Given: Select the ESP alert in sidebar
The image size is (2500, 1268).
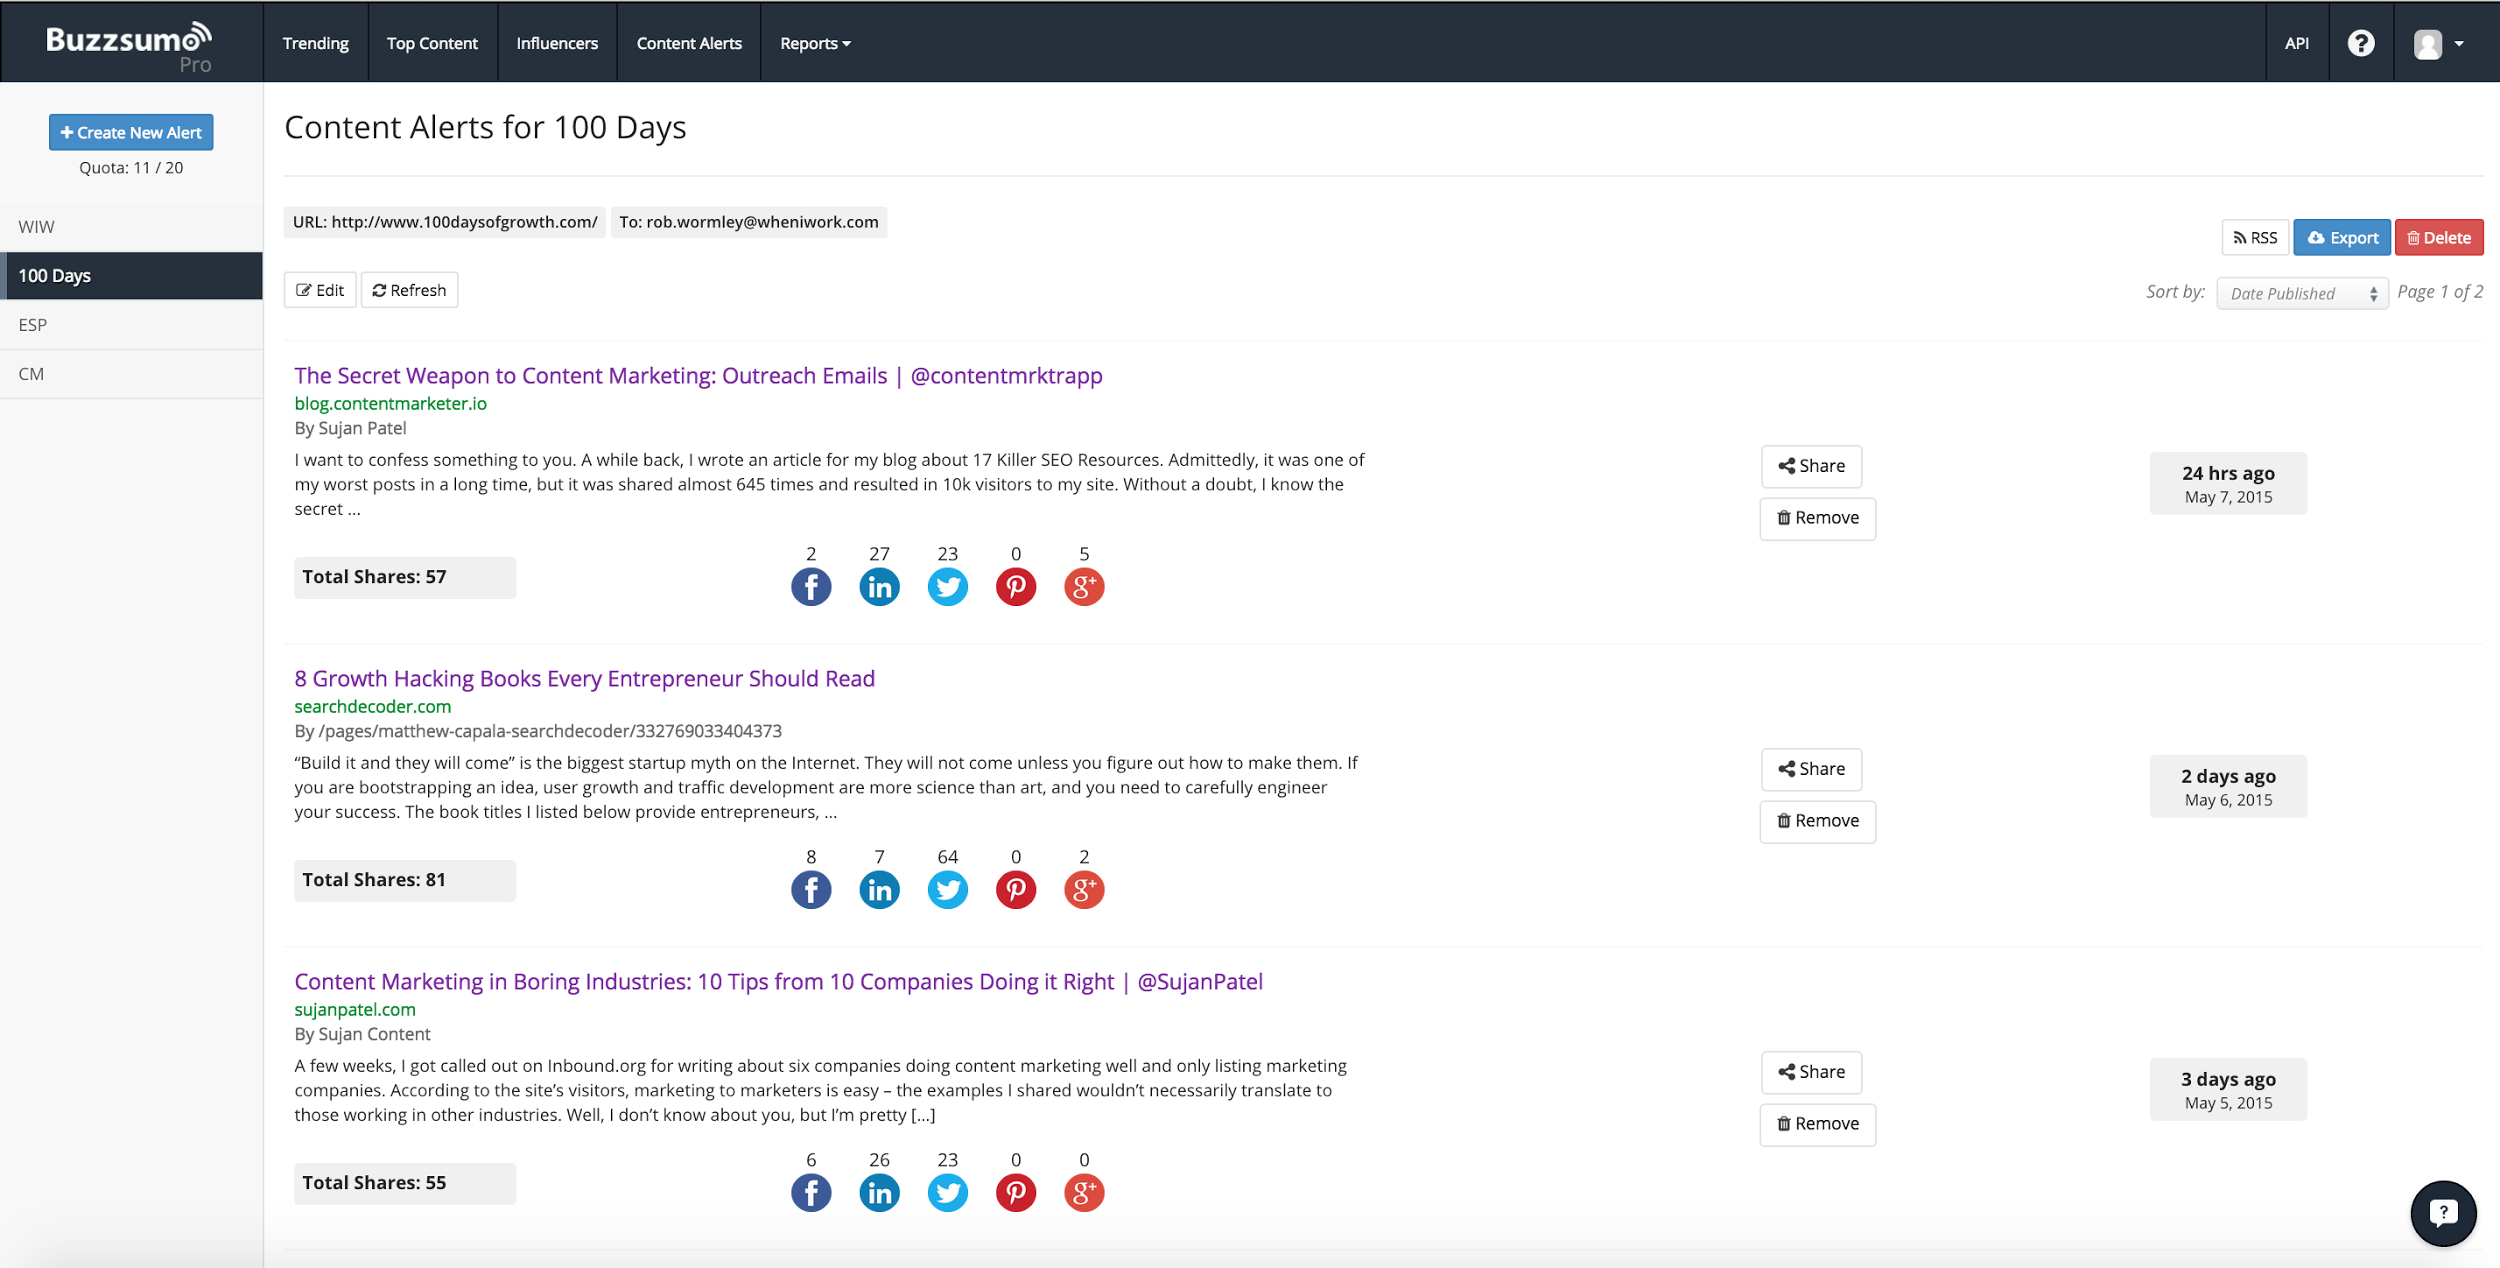Looking at the screenshot, I should [x=131, y=325].
